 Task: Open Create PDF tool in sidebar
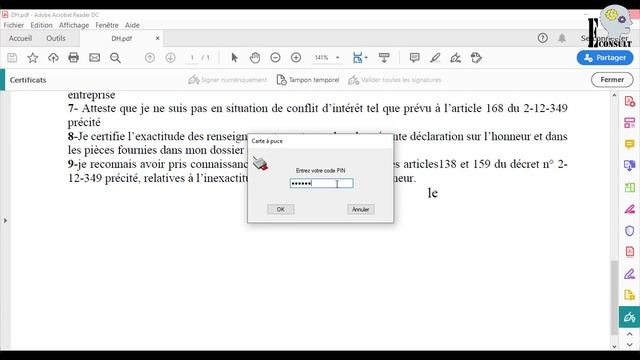coord(629,101)
